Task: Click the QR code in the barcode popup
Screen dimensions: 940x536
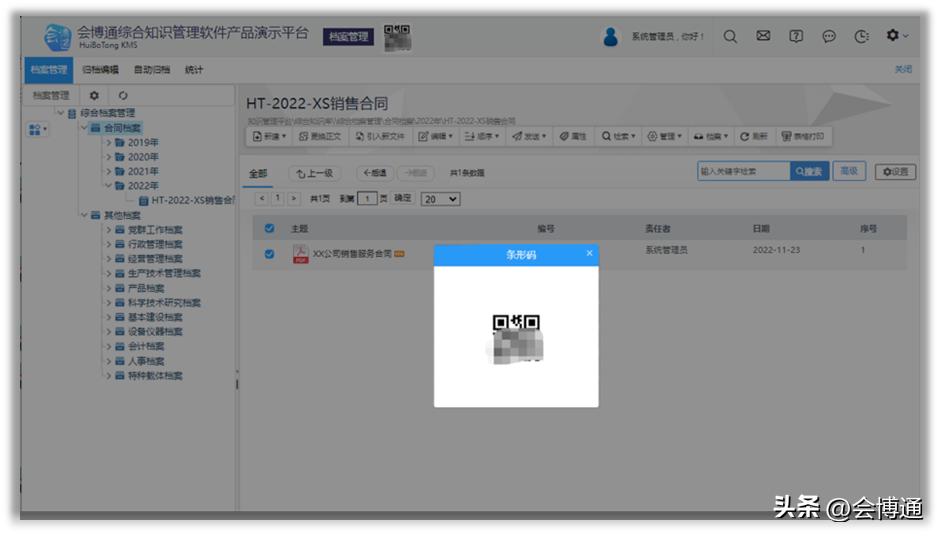Action: click(x=516, y=339)
